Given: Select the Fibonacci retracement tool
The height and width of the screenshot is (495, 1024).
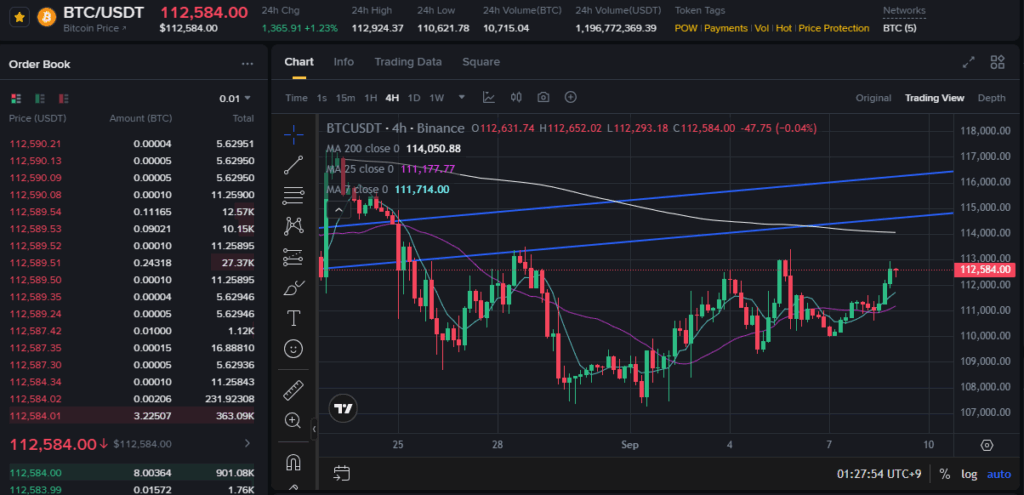Looking at the screenshot, I should 294,195.
